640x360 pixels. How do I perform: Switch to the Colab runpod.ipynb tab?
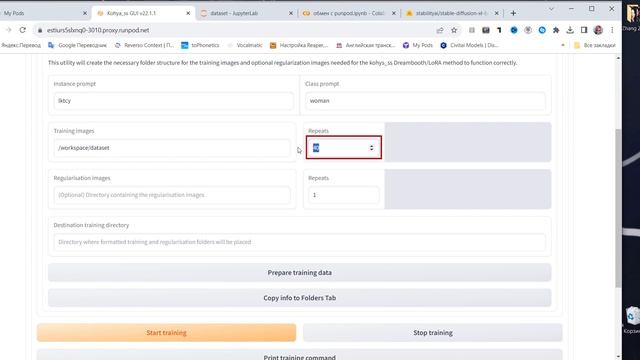pos(349,13)
